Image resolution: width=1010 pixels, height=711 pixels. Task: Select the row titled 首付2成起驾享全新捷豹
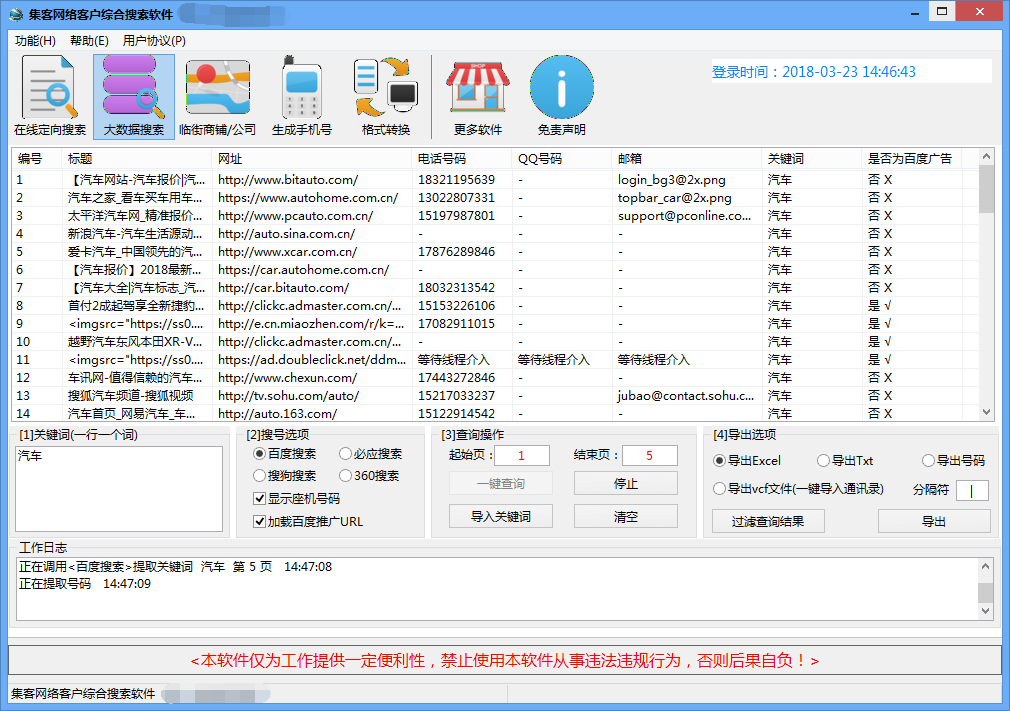(x=495, y=306)
